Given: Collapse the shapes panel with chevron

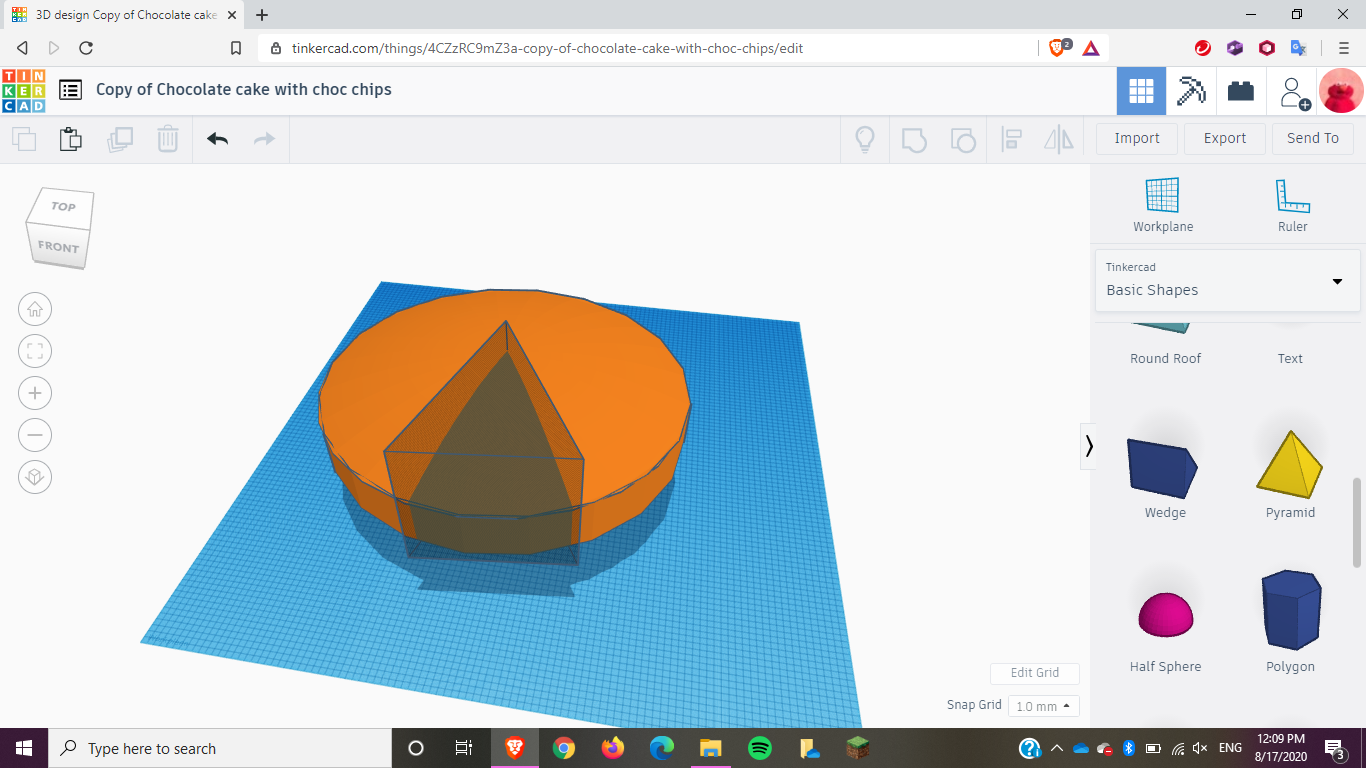Looking at the screenshot, I should tap(1089, 446).
